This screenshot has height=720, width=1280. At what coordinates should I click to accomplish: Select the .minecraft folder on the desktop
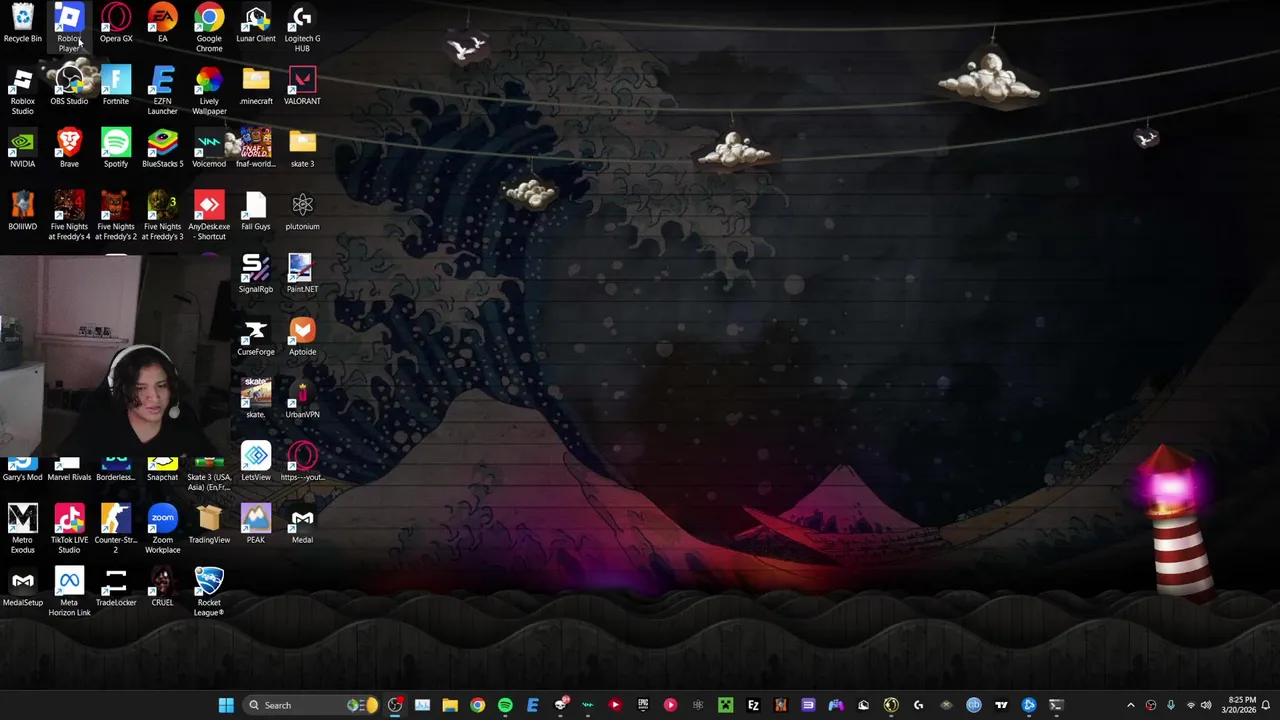tap(256, 86)
